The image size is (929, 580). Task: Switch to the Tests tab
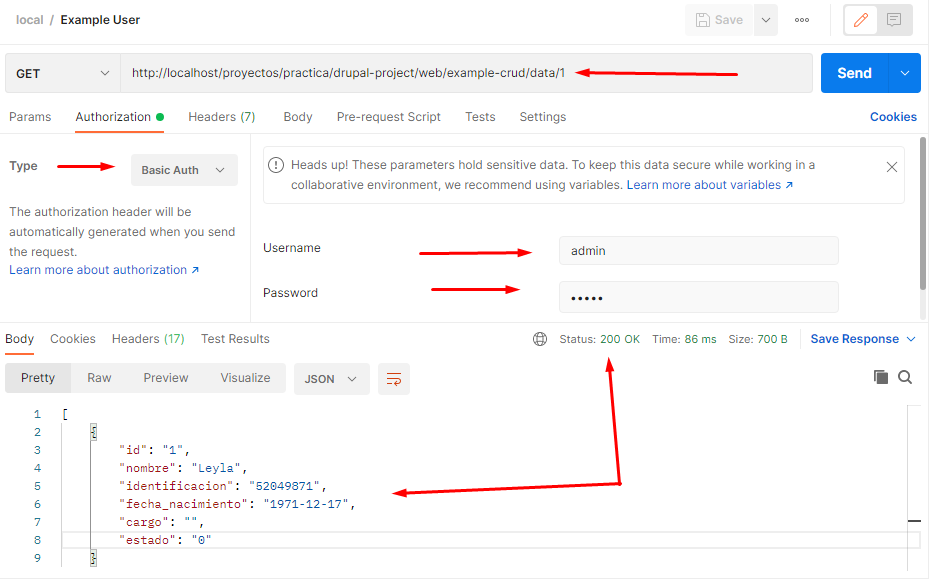(480, 117)
